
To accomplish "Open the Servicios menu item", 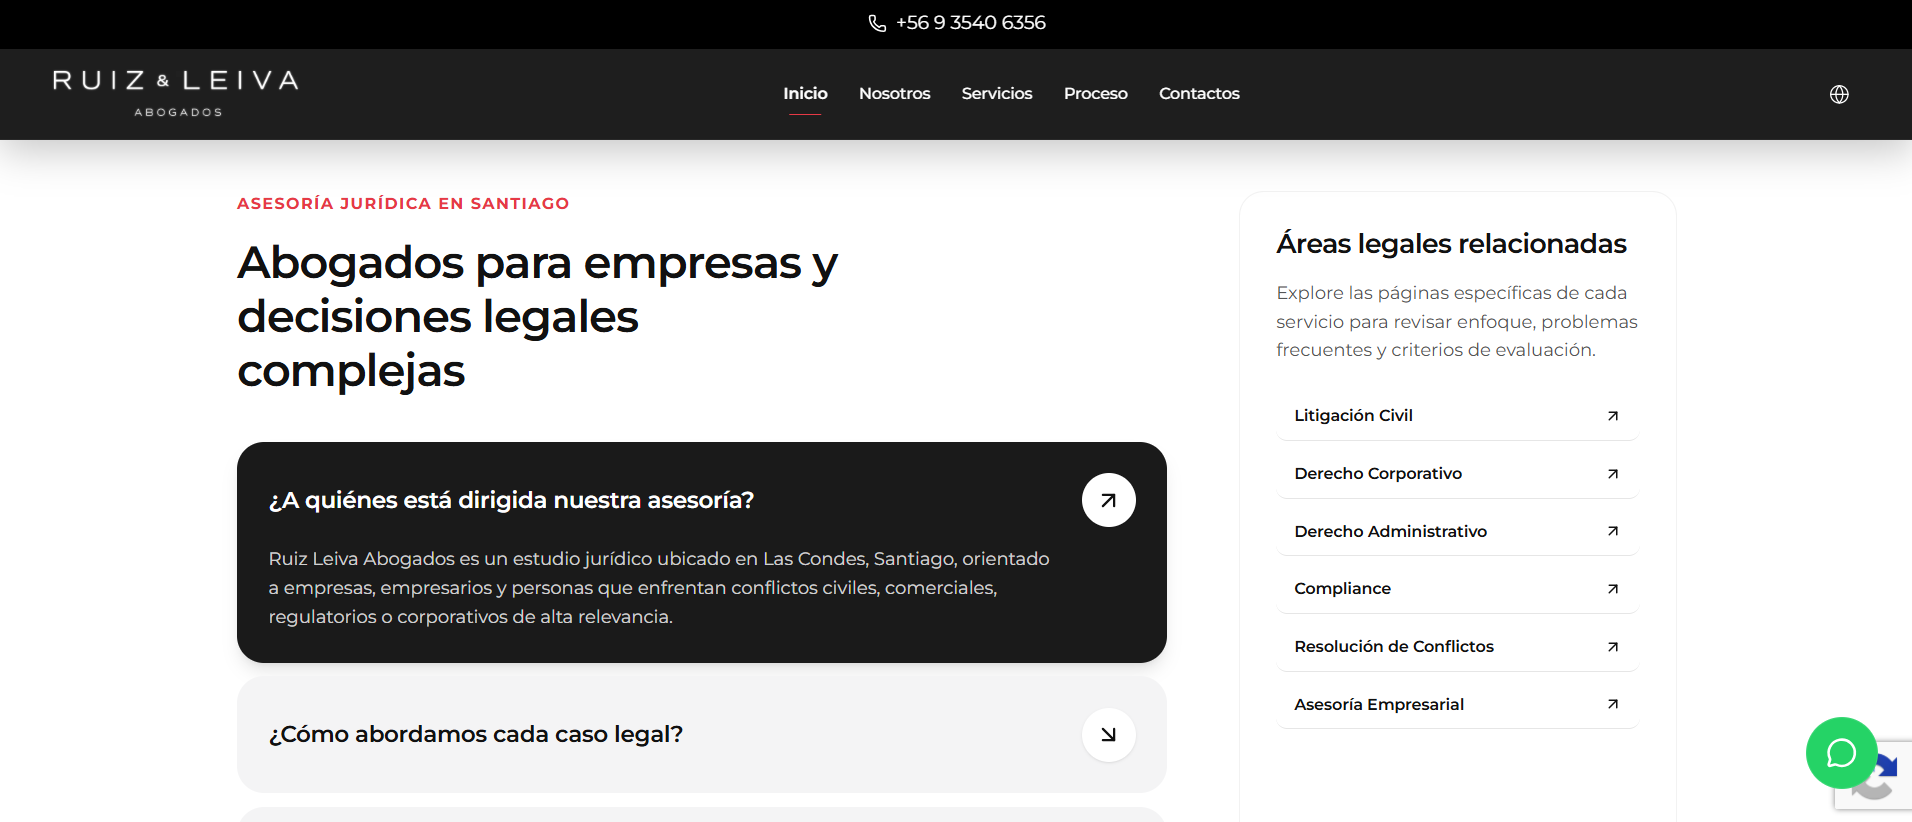I will [x=997, y=93].
